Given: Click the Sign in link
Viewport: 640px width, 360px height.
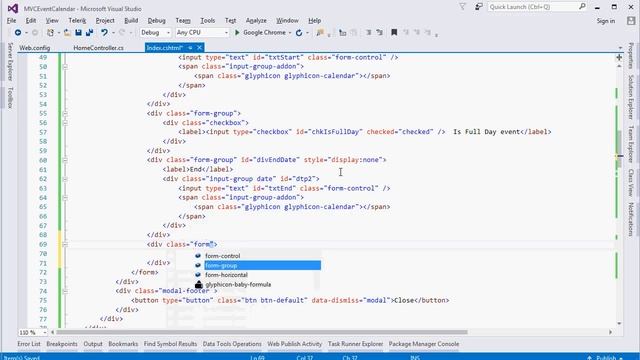Looking at the screenshot, I should [x=606, y=21].
